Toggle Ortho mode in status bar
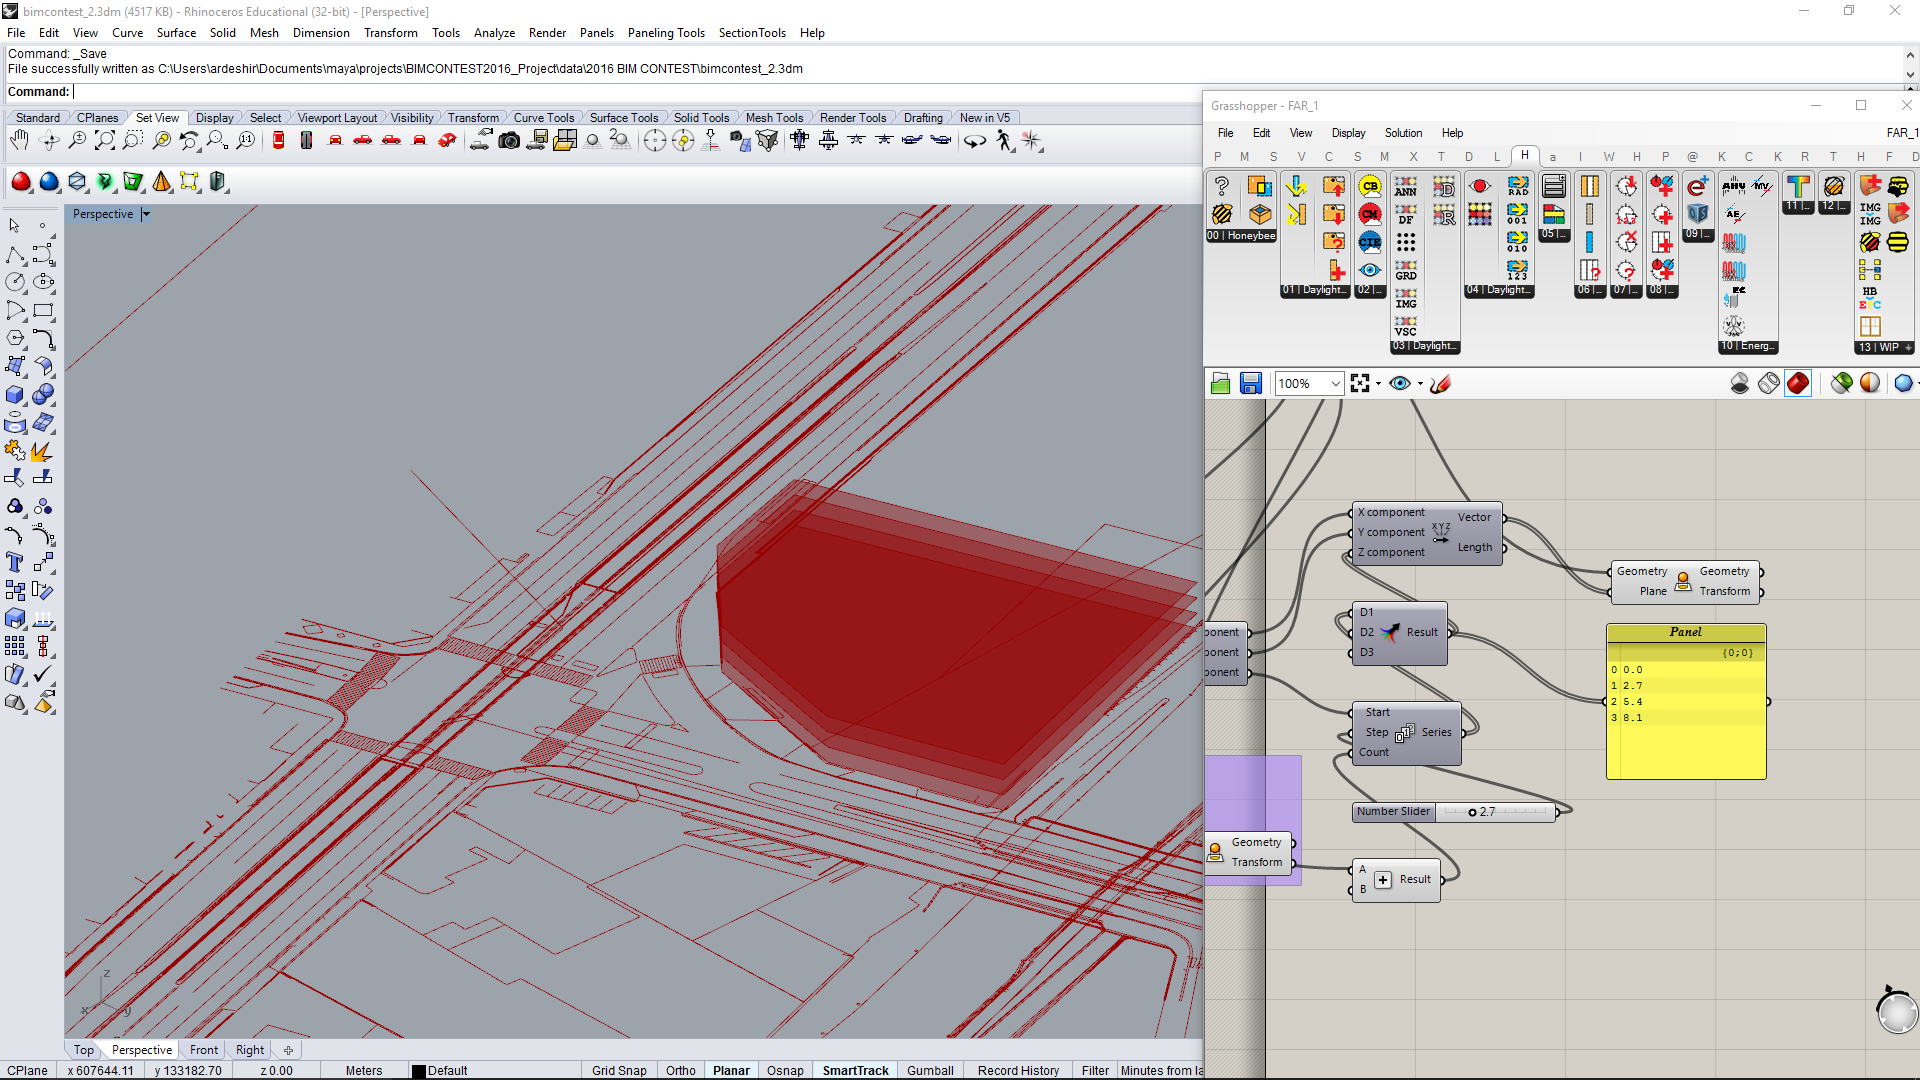Screen dimensions: 1920x1080 680,1070
